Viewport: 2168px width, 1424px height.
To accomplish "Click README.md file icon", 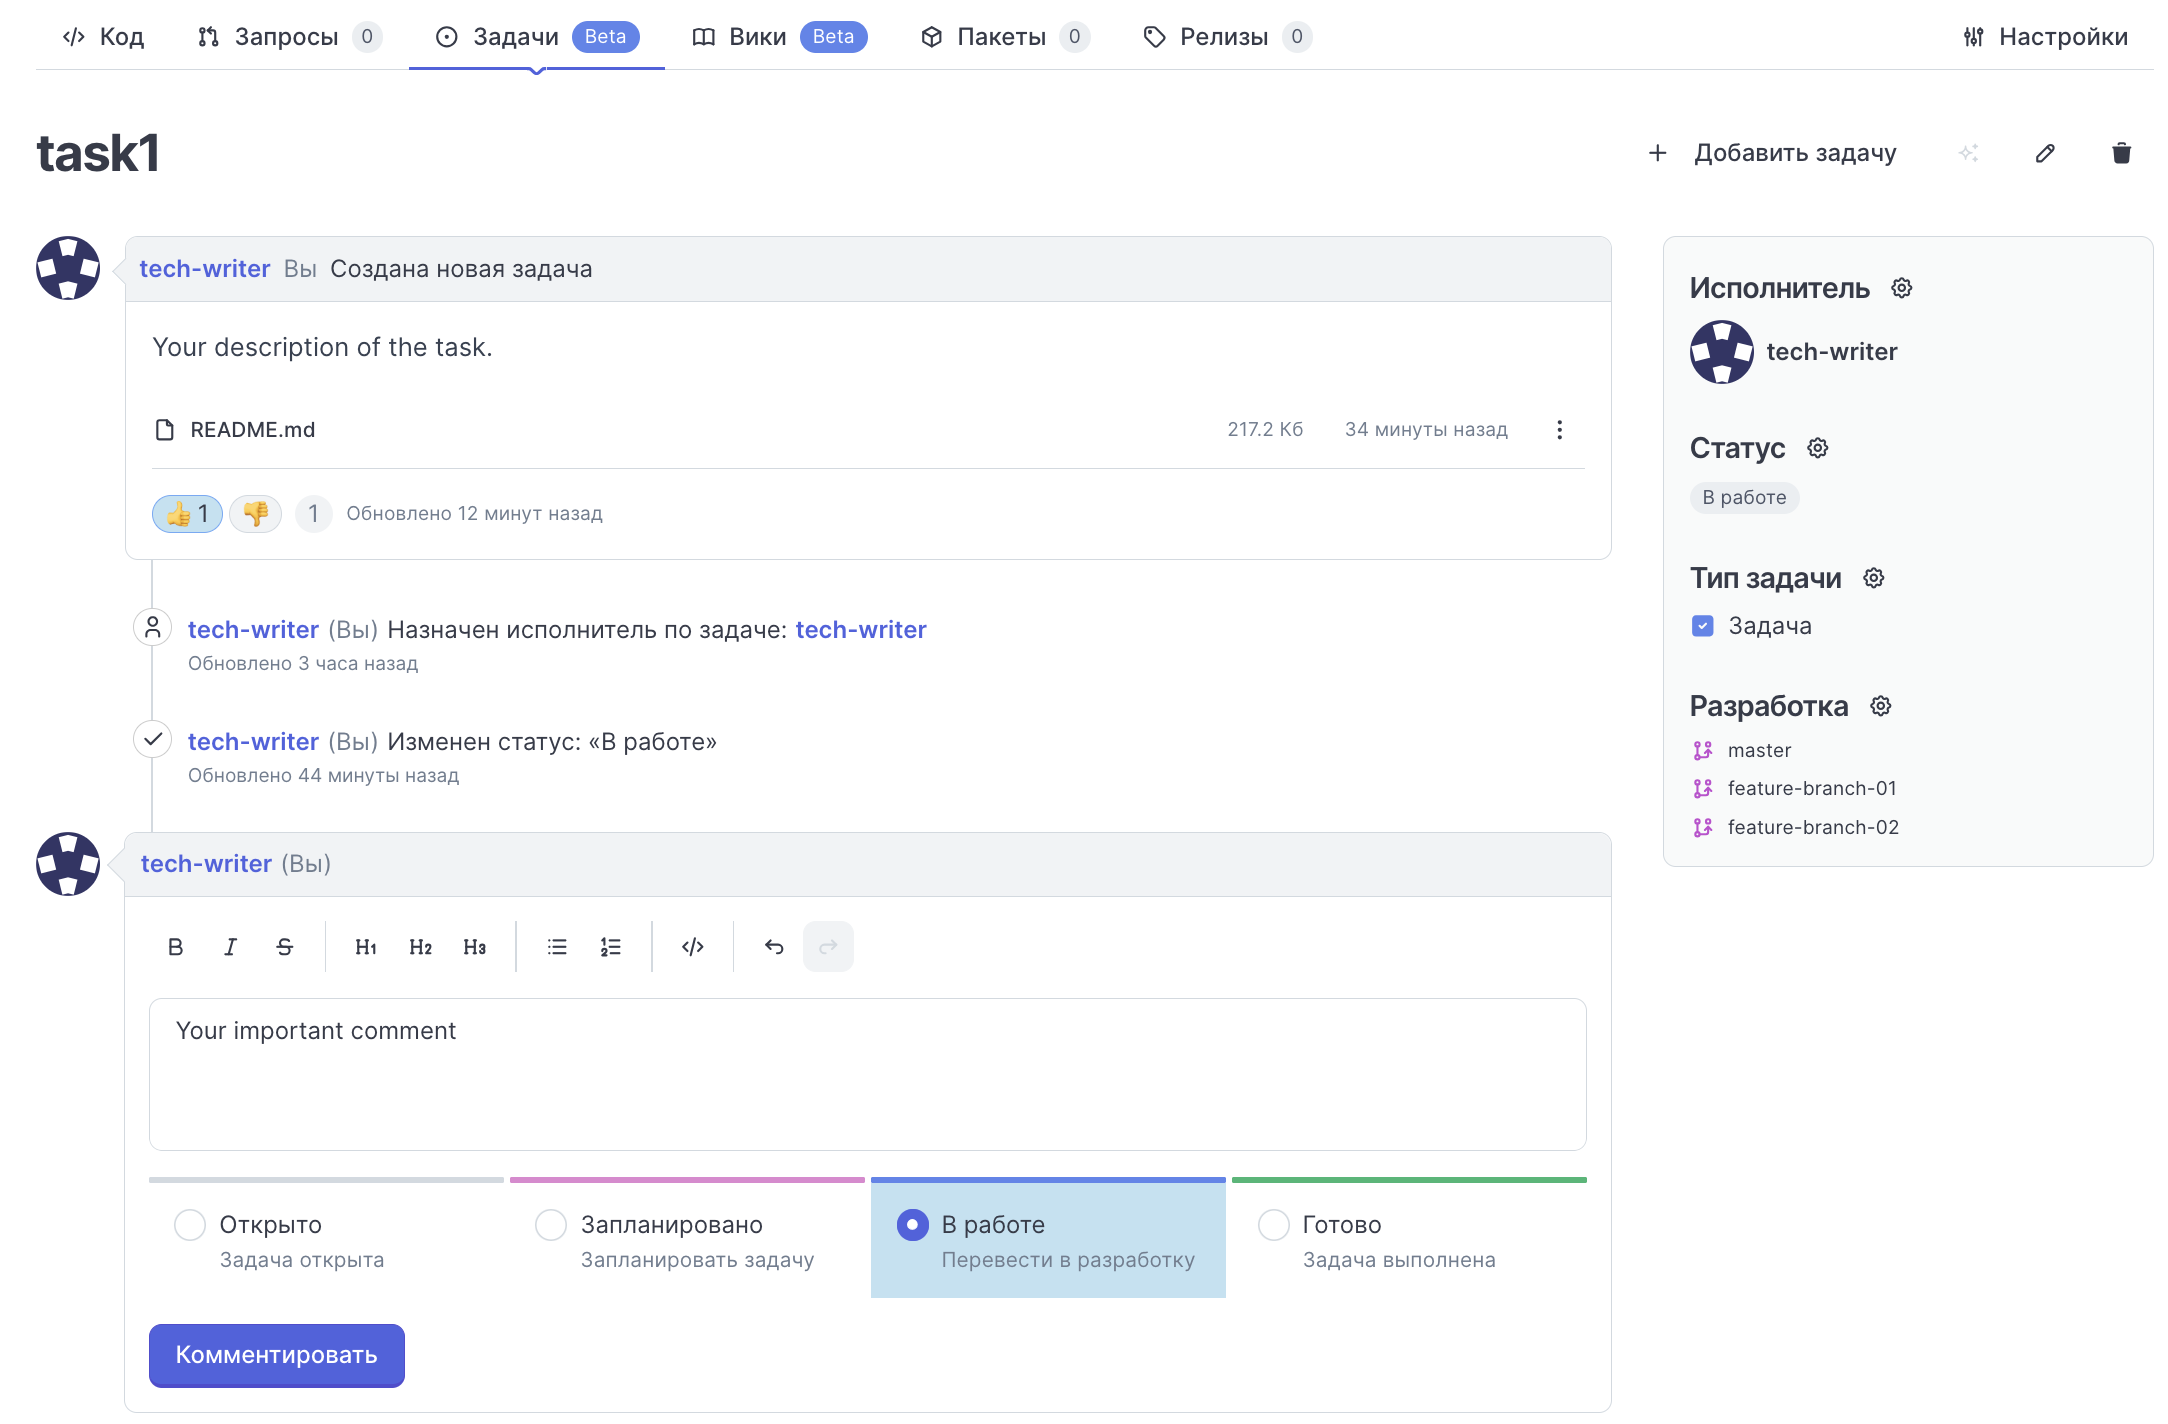I will pos(165,430).
